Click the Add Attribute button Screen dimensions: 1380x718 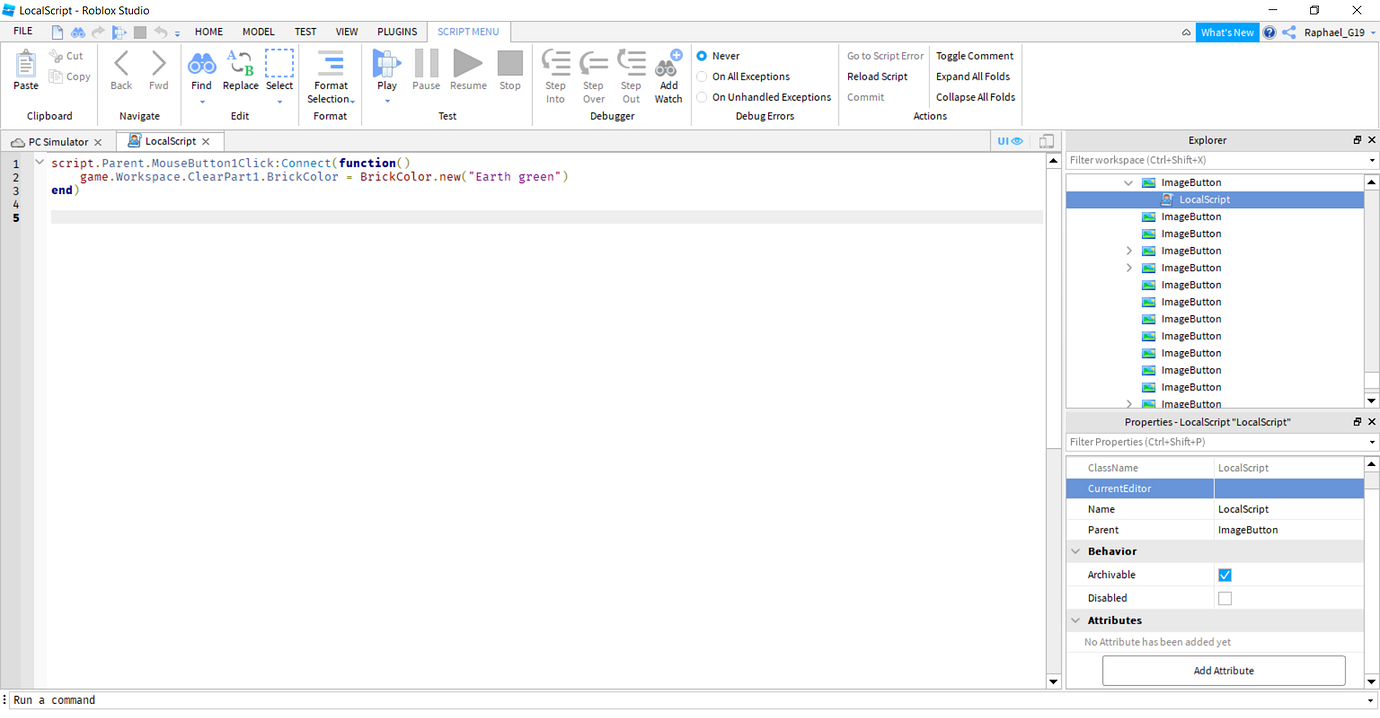click(1223, 671)
